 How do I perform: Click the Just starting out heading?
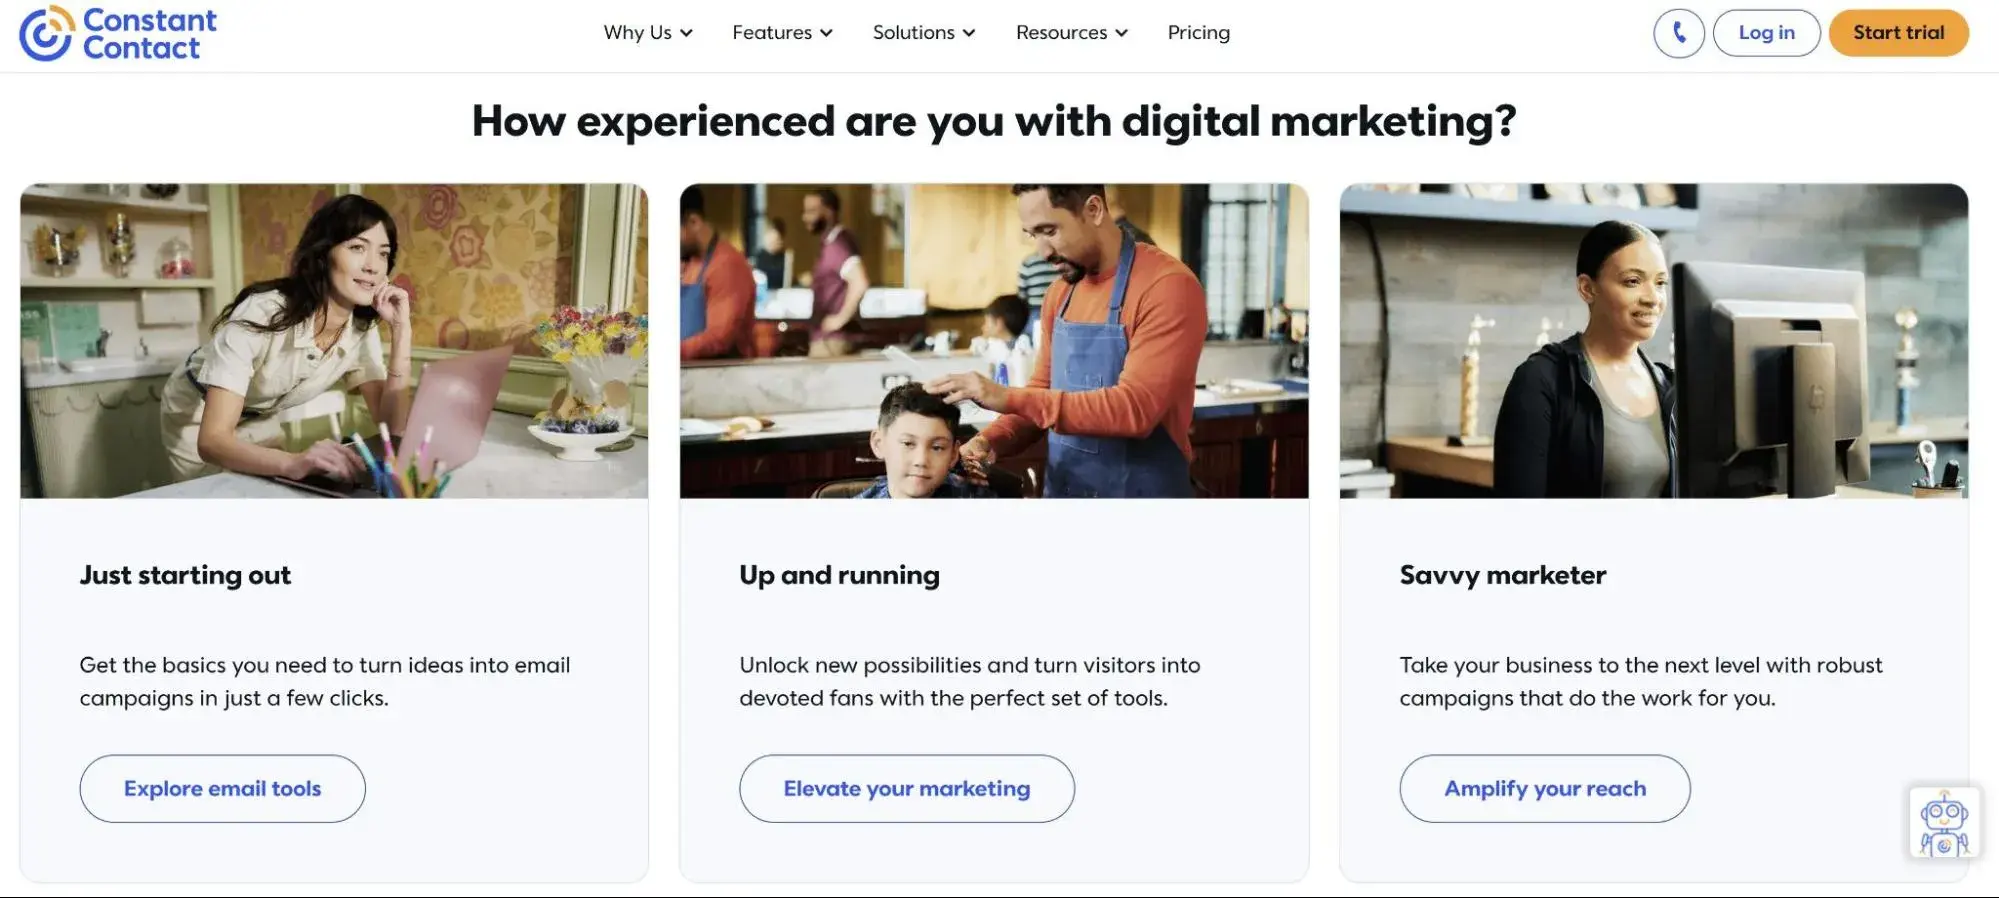(x=185, y=575)
